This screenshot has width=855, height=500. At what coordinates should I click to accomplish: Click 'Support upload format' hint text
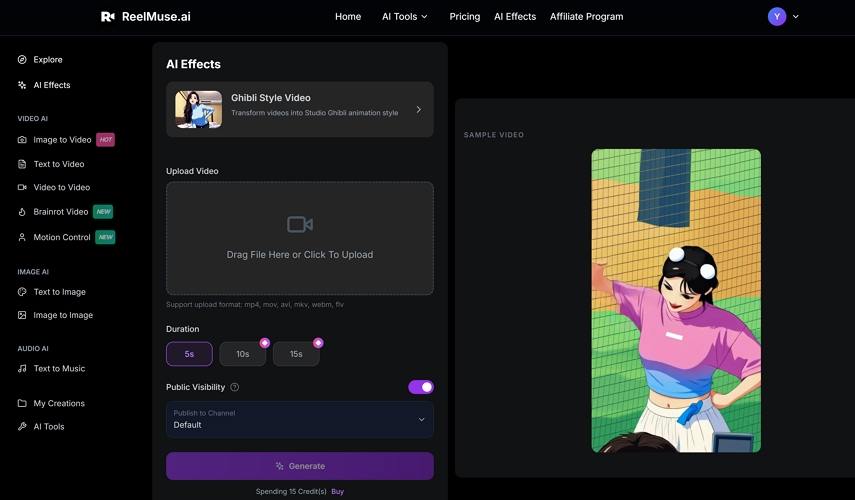click(x=255, y=304)
